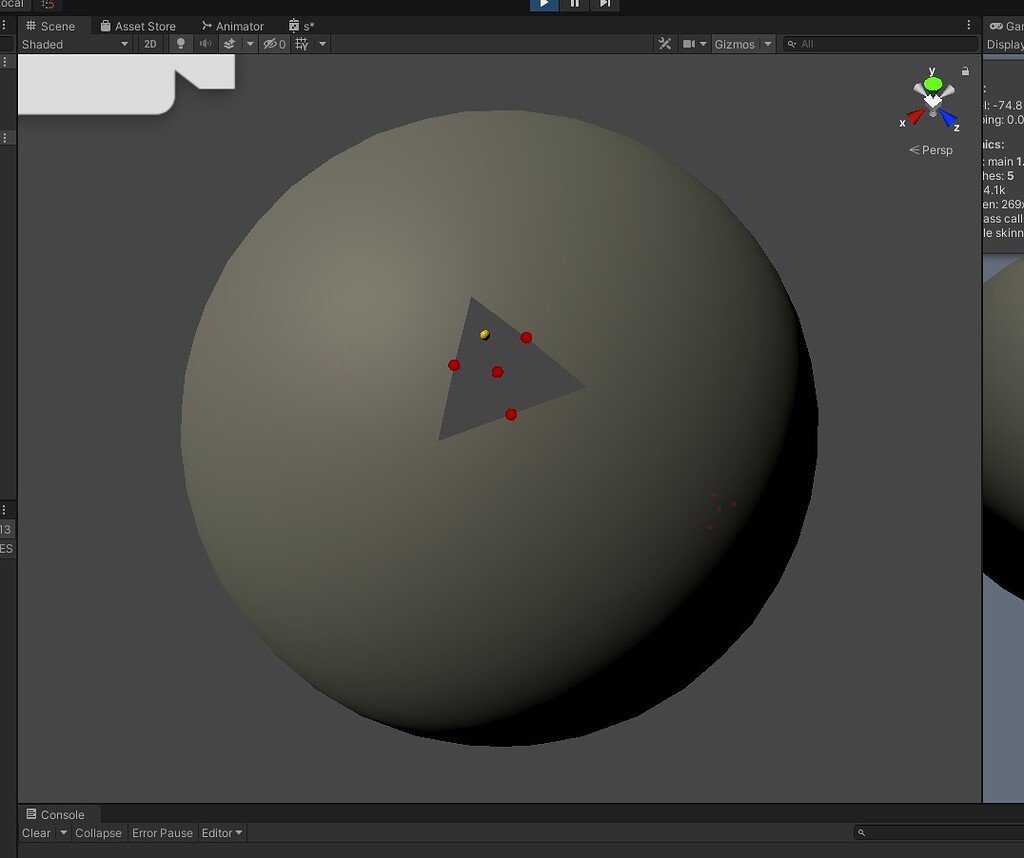The height and width of the screenshot is (858, 1024).
Task: Open the effects options icon in Scene toolbar
Action: click(230, 43)
